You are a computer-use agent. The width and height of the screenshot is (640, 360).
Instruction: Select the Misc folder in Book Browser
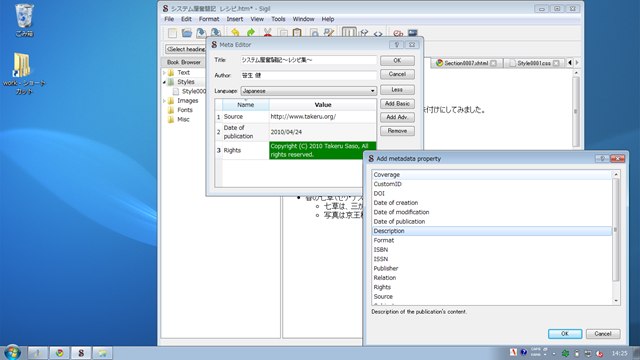(x=183, y=120)
